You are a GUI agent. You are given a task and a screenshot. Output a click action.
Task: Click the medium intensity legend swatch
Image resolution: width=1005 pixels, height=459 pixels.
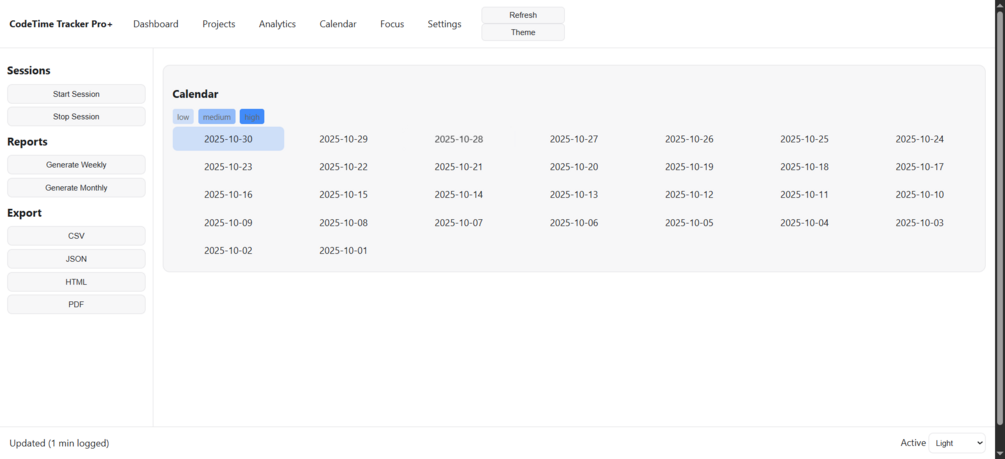[x=217, y=117]
